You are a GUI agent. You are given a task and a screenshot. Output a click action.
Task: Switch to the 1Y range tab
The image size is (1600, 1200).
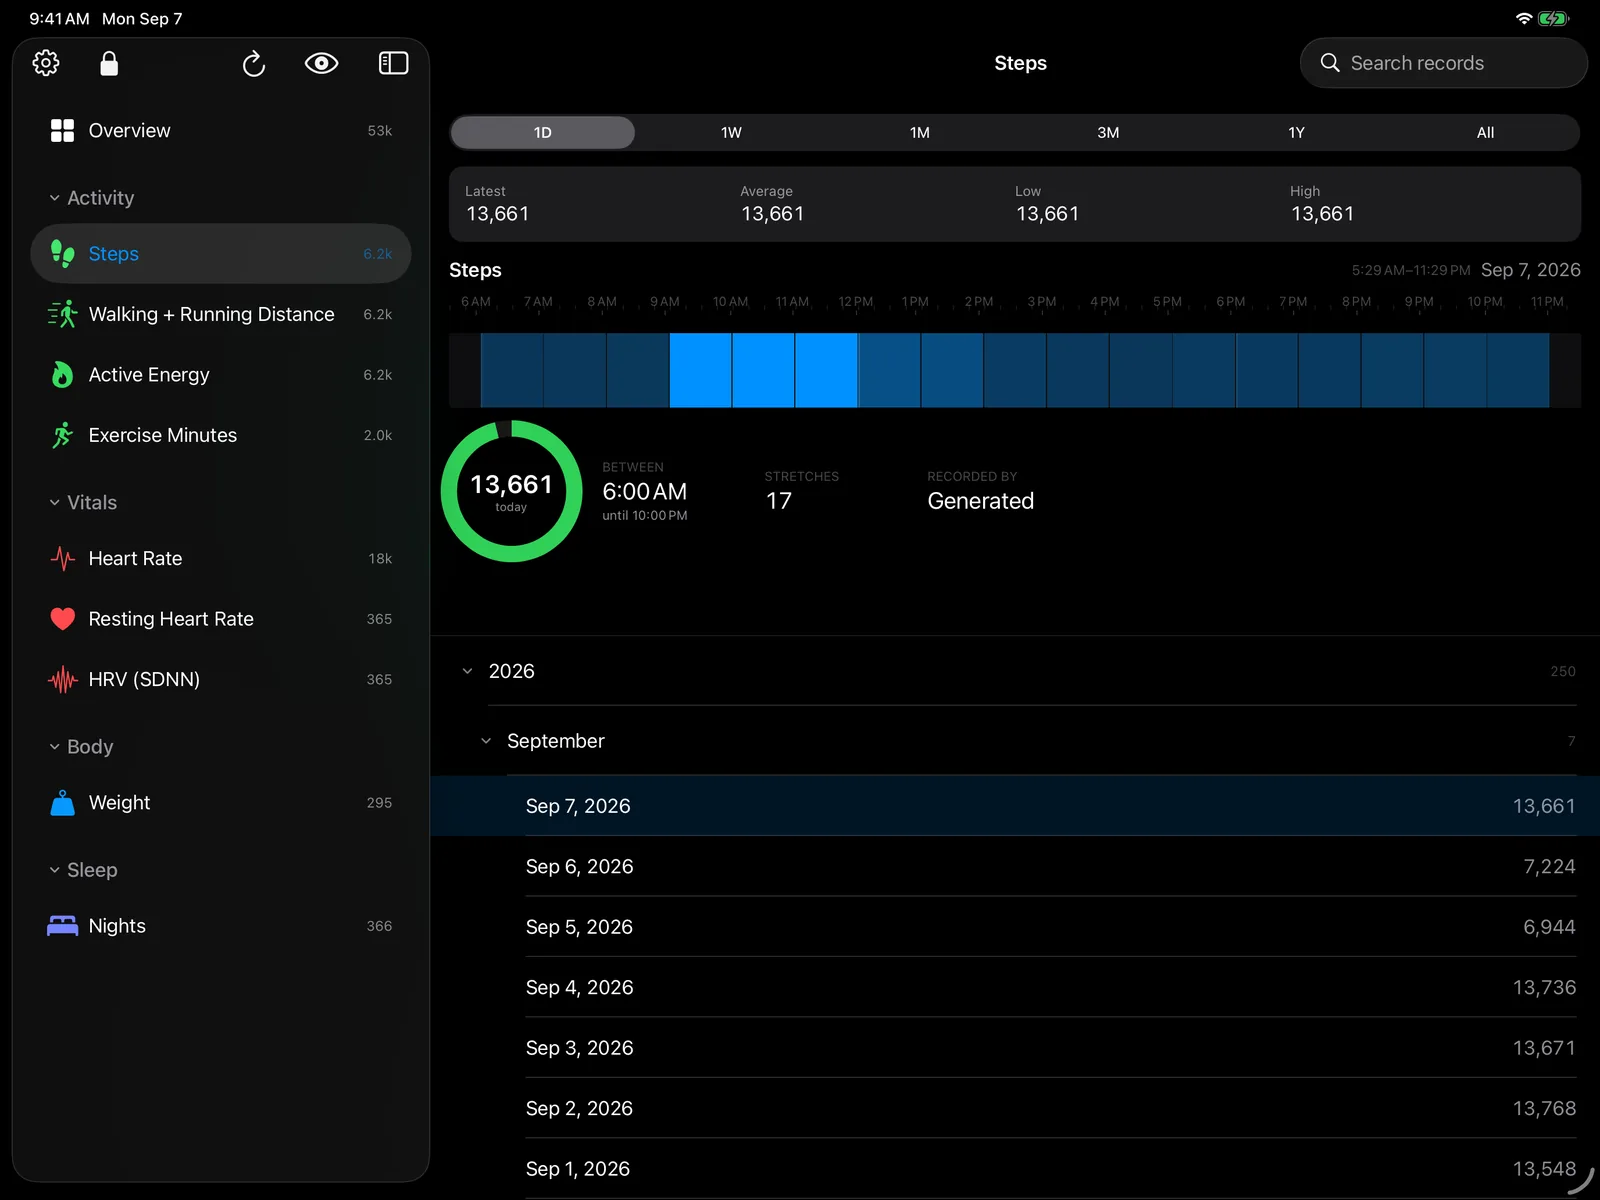1297,132
